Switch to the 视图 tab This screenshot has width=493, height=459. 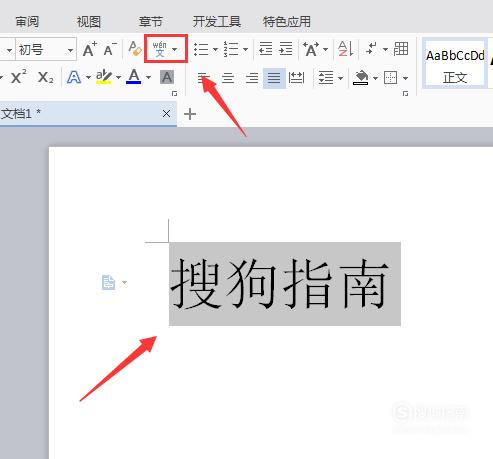pos(89,22)
